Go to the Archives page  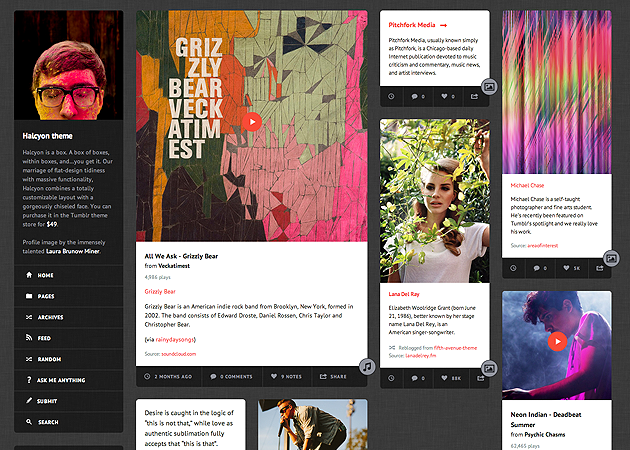click(x=50, y=317)
